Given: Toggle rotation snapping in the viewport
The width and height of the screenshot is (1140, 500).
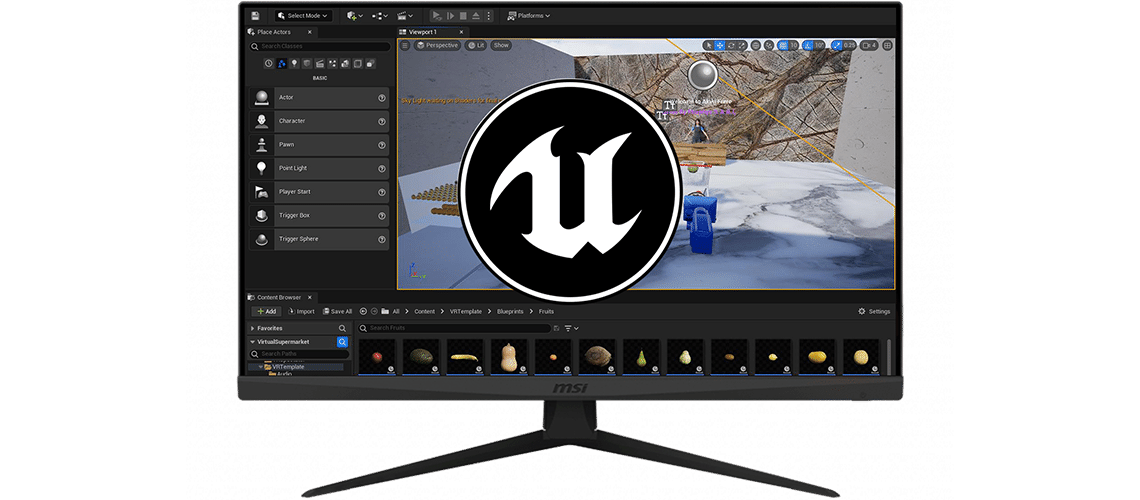Looking at the screenshot, I should (x=808, y=45).
